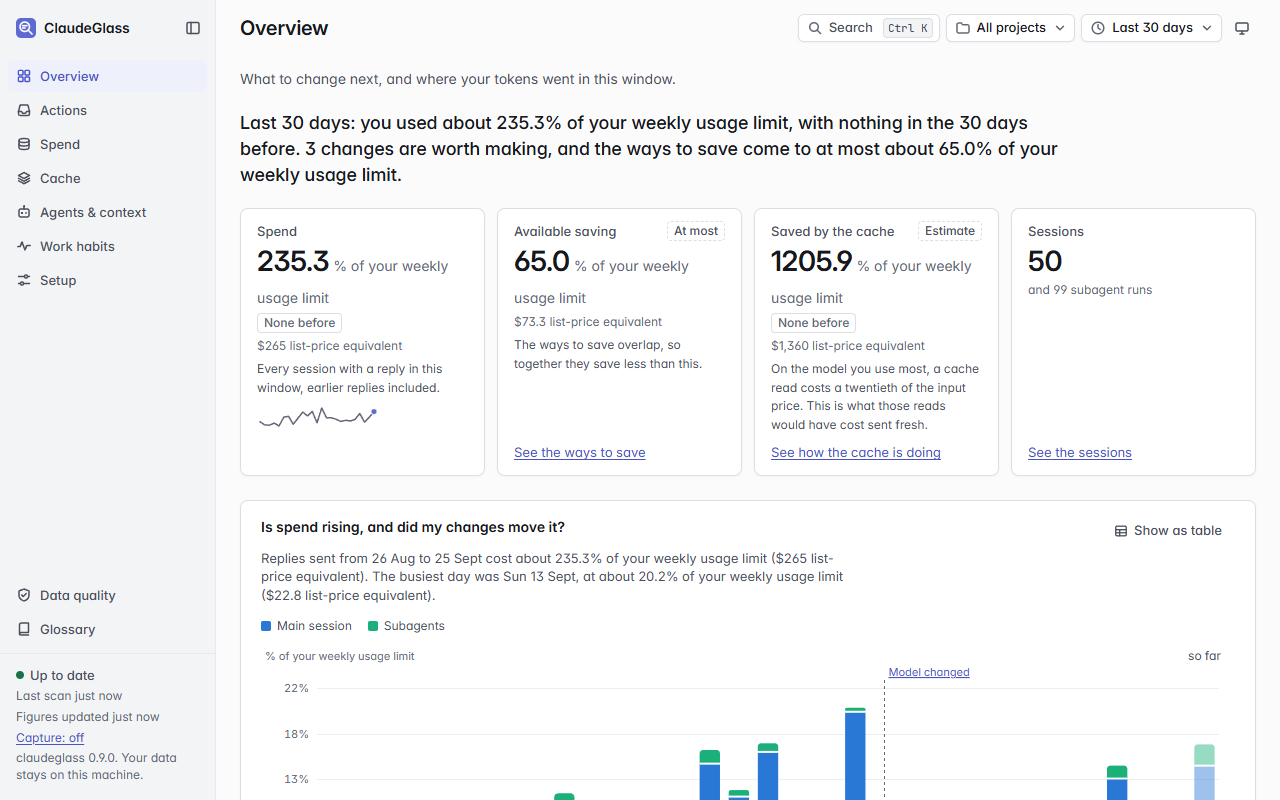The image size is (1280, 800).
Task: Click the magnifier icon in Search
Action: tap(815, 28)
